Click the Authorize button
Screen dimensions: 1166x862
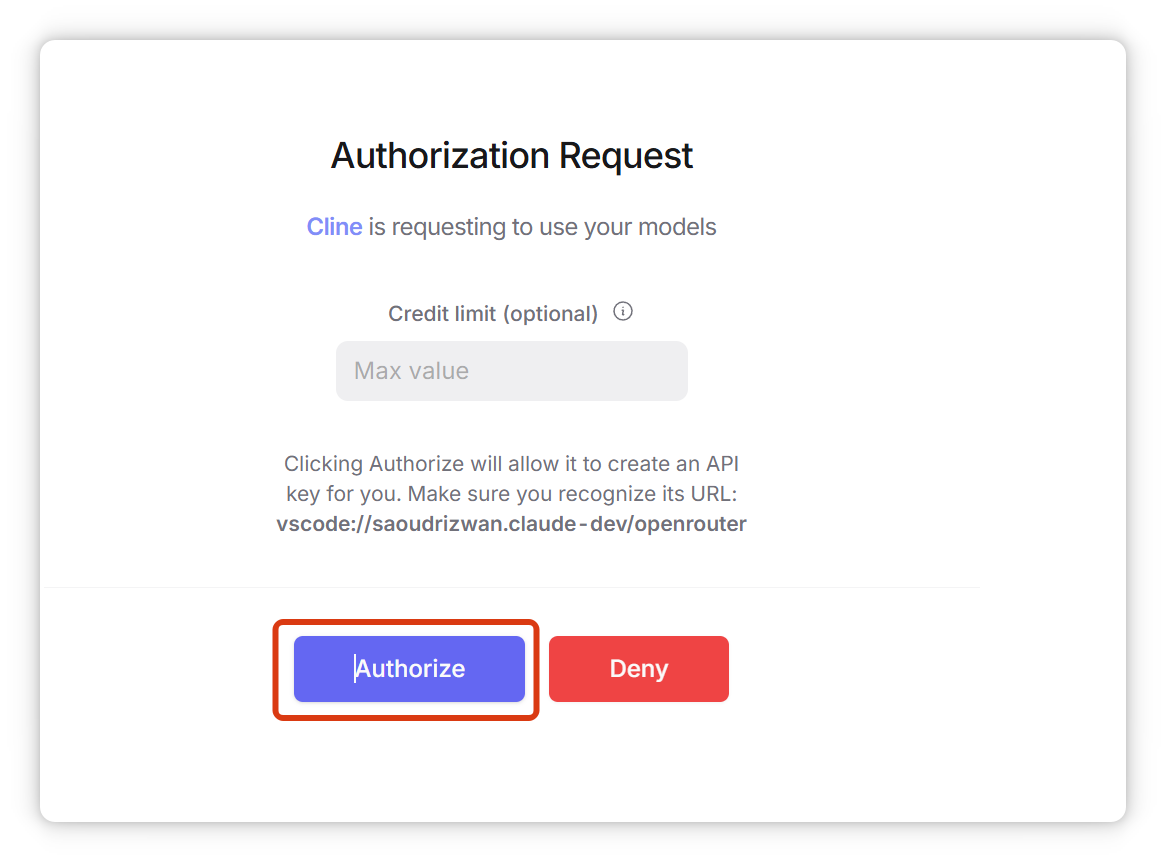[409, 669]
